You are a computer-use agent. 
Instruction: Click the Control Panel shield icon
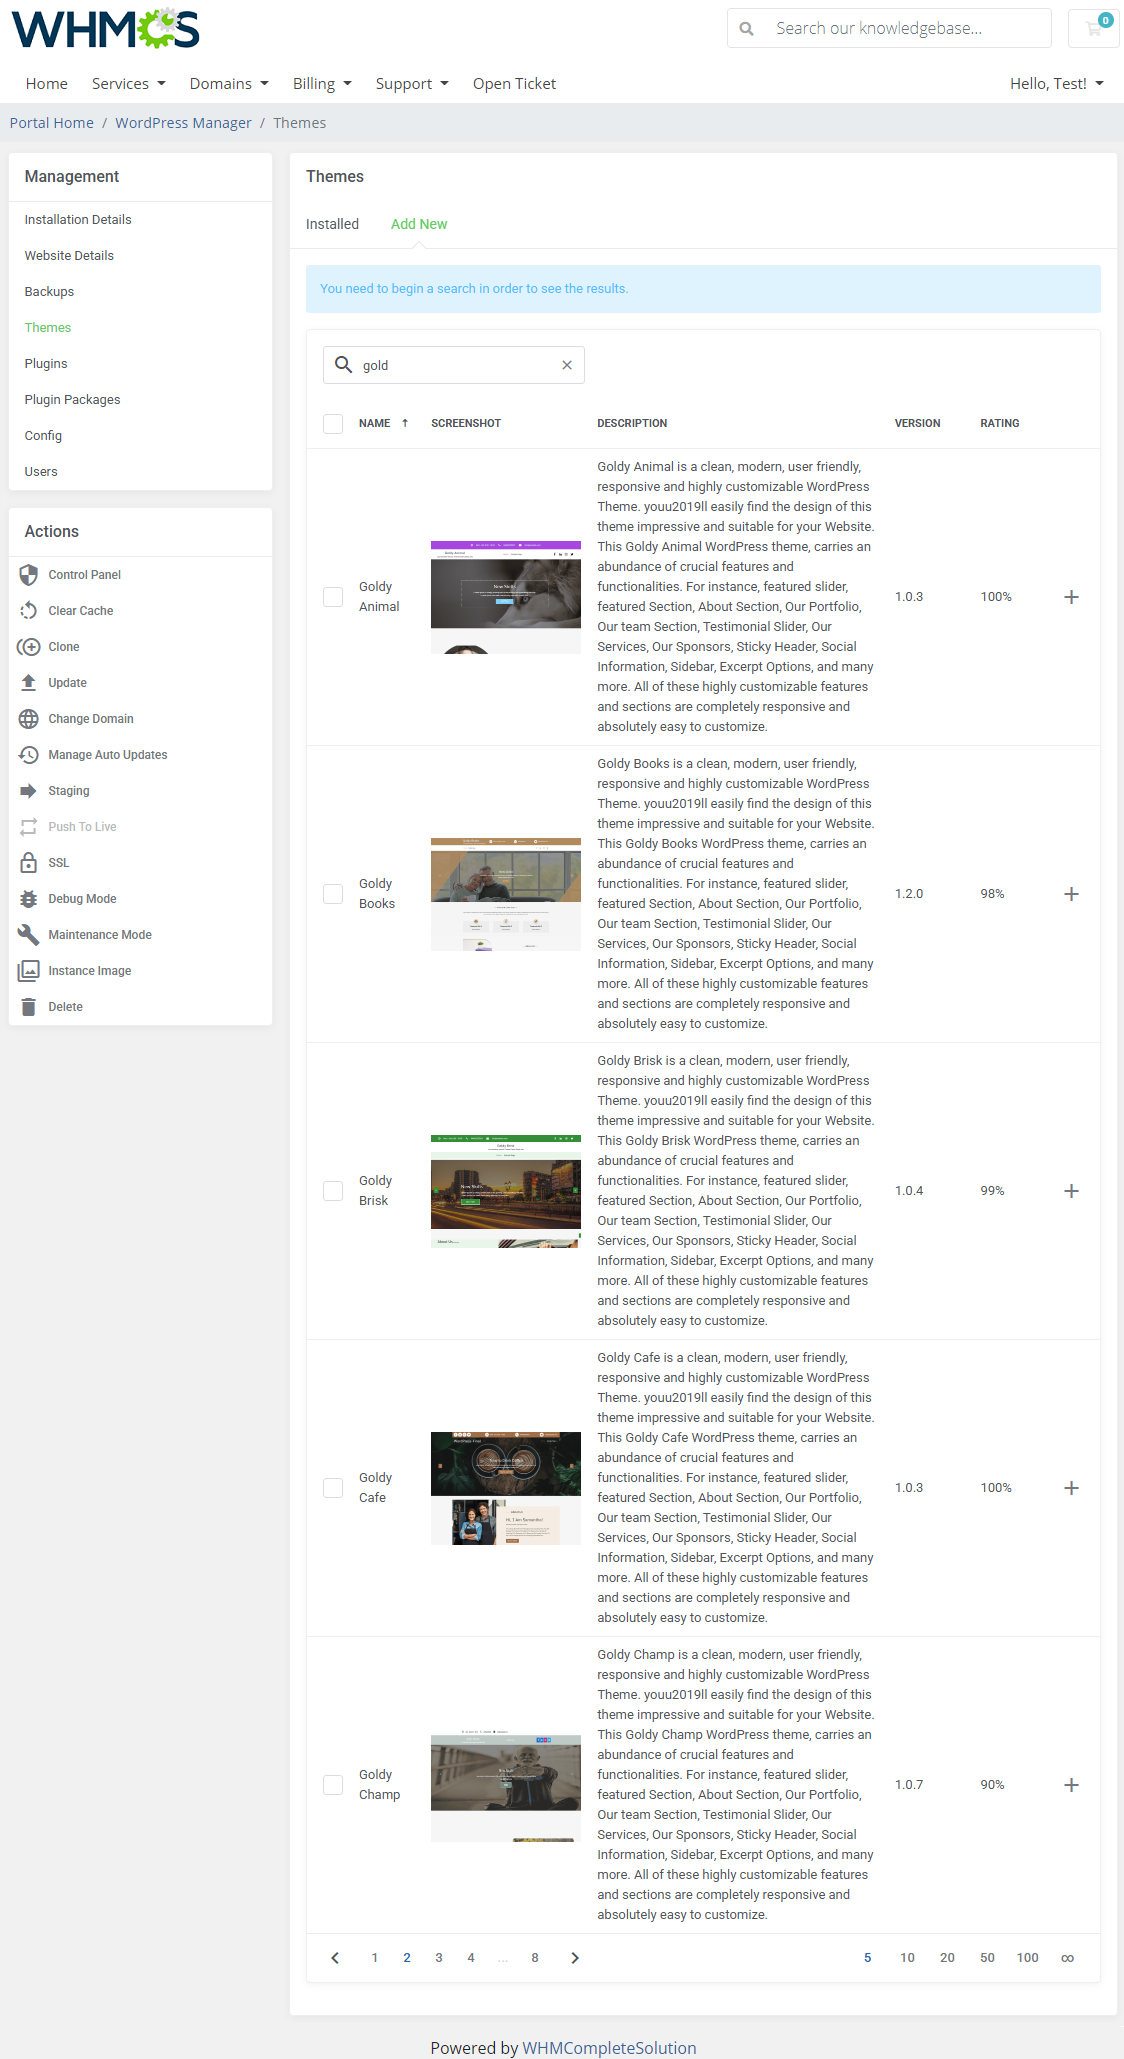pos(29,575)
